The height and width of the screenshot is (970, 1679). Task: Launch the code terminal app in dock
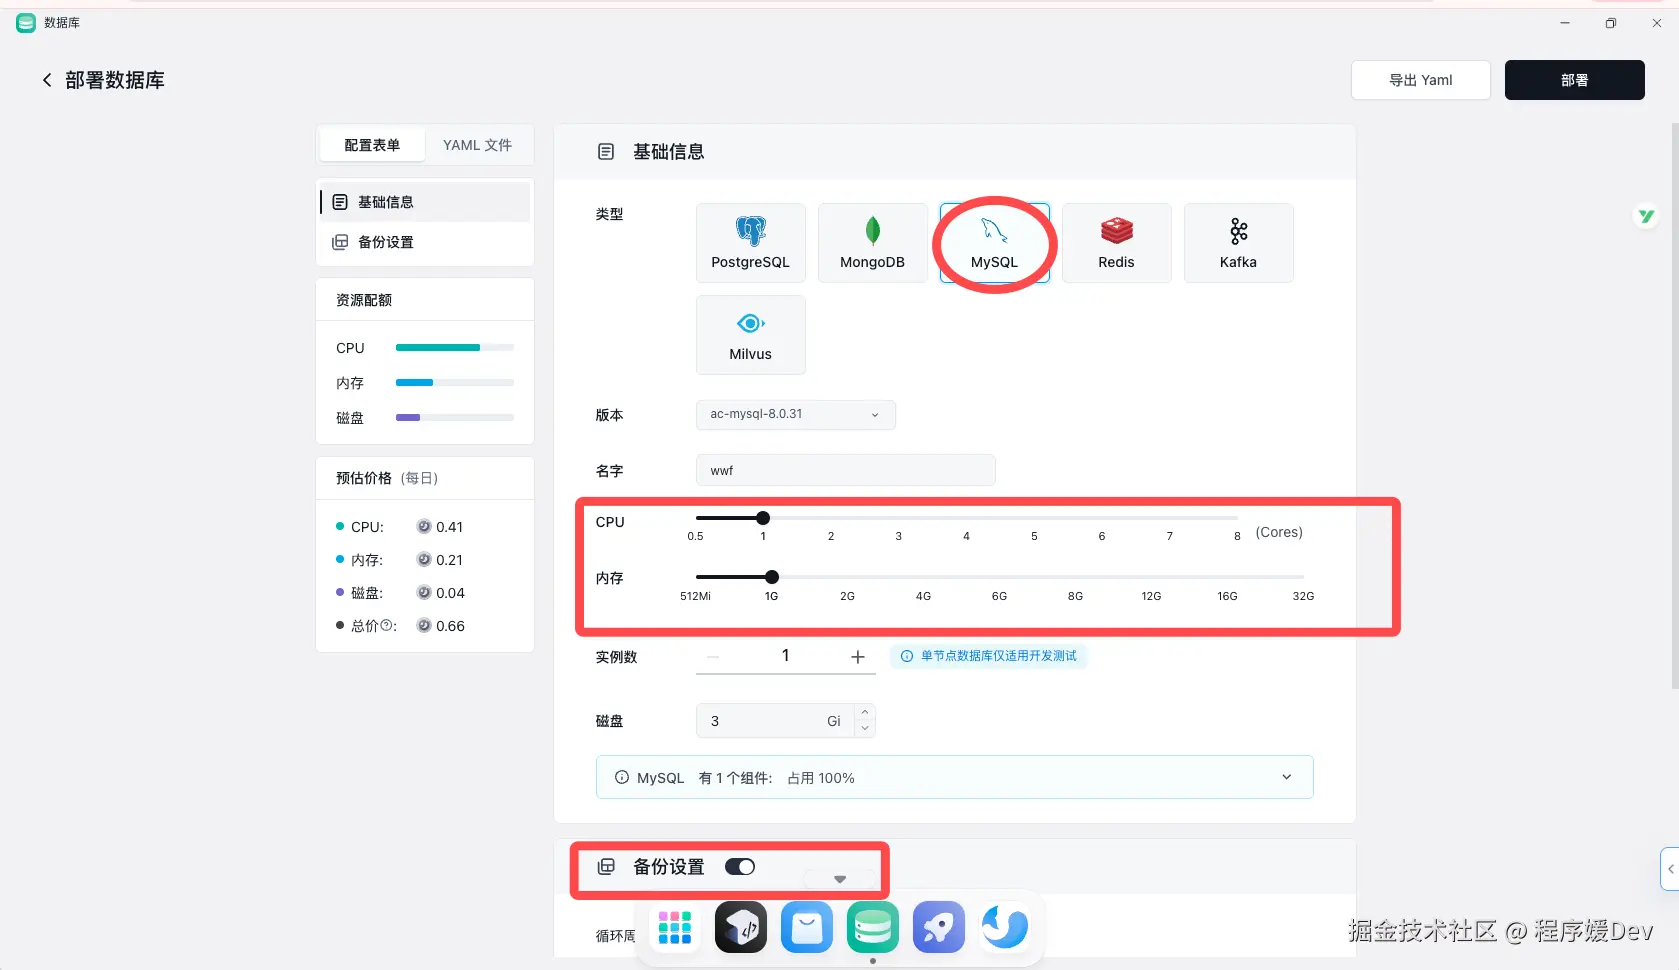click(741, 927)
